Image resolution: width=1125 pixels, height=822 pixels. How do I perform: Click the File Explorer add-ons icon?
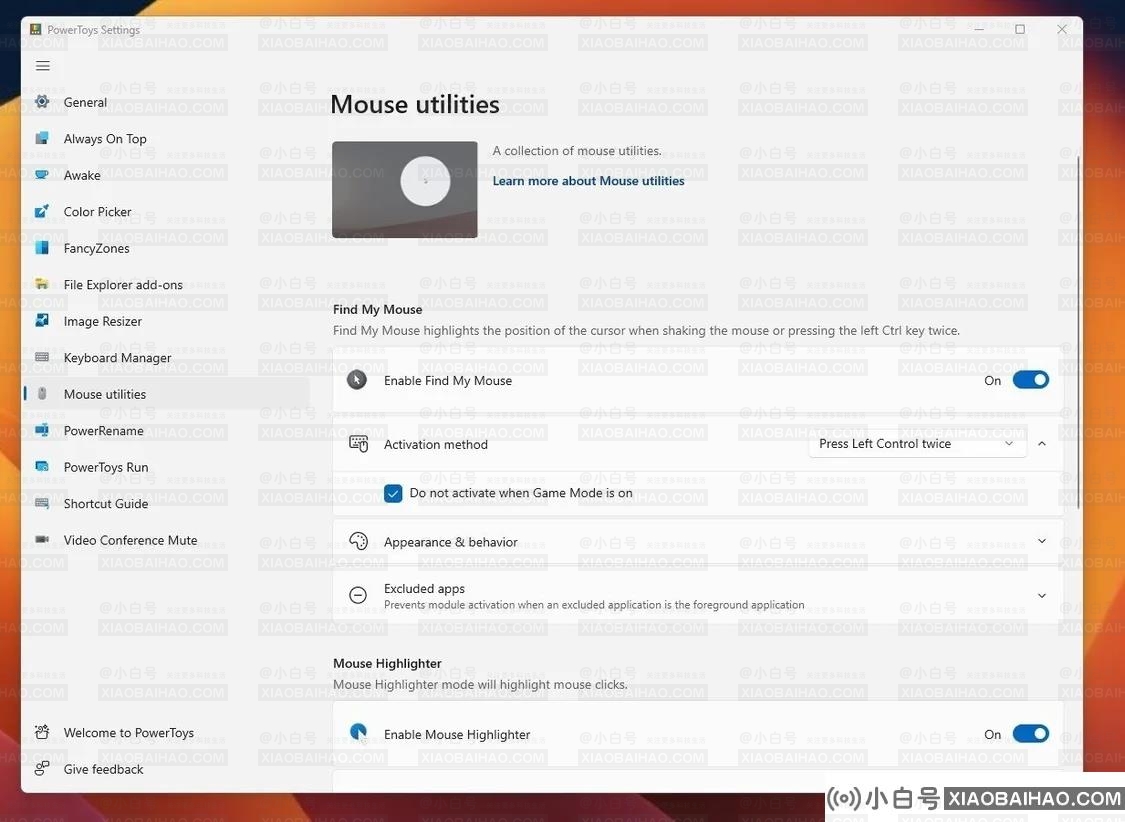[x=42, y=284]
